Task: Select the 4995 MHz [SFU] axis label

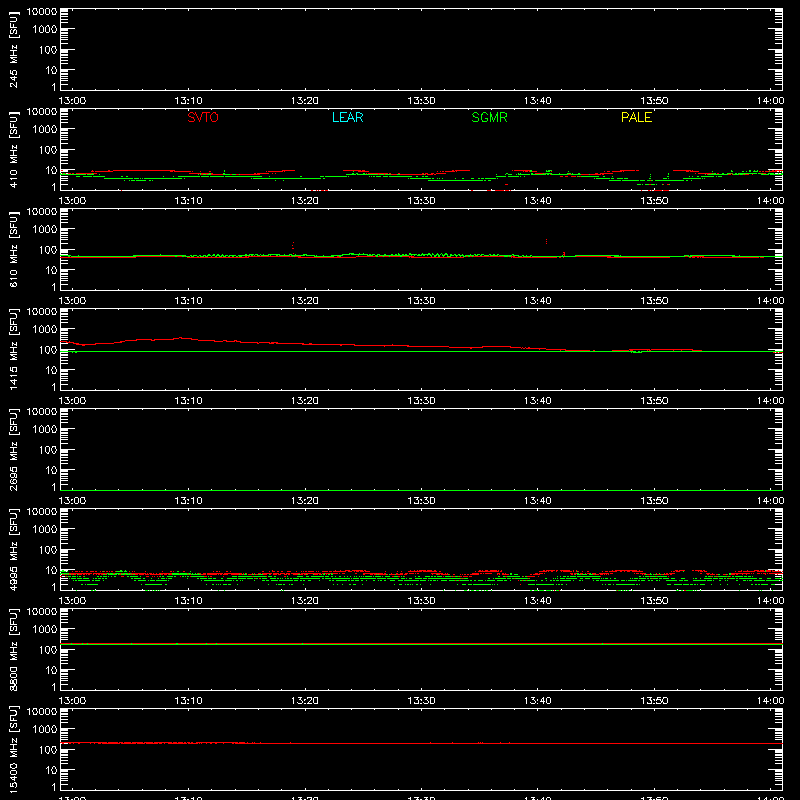Action: coord(13,549)
